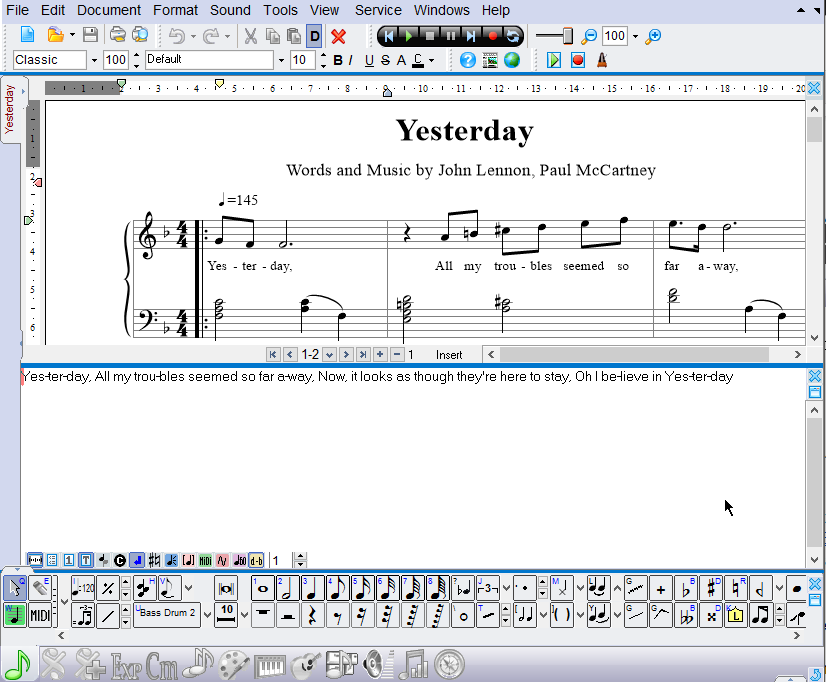The image size is (826, 682).
Task: Select the quarter rest button
Action: [x=312, y=615]
